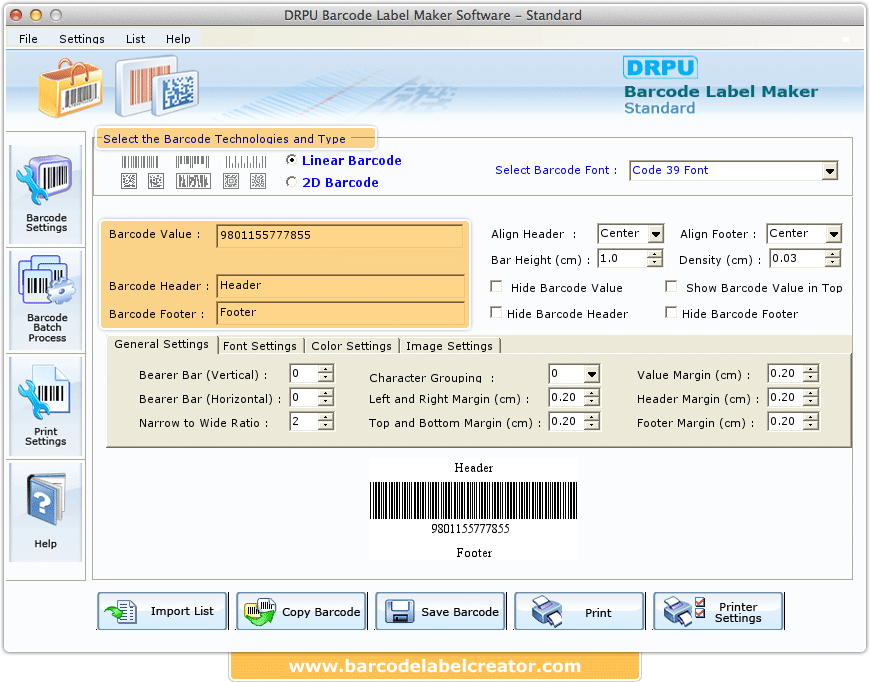
Task: Click the Copy Barcode button label
Action: (x=321, y=612)
